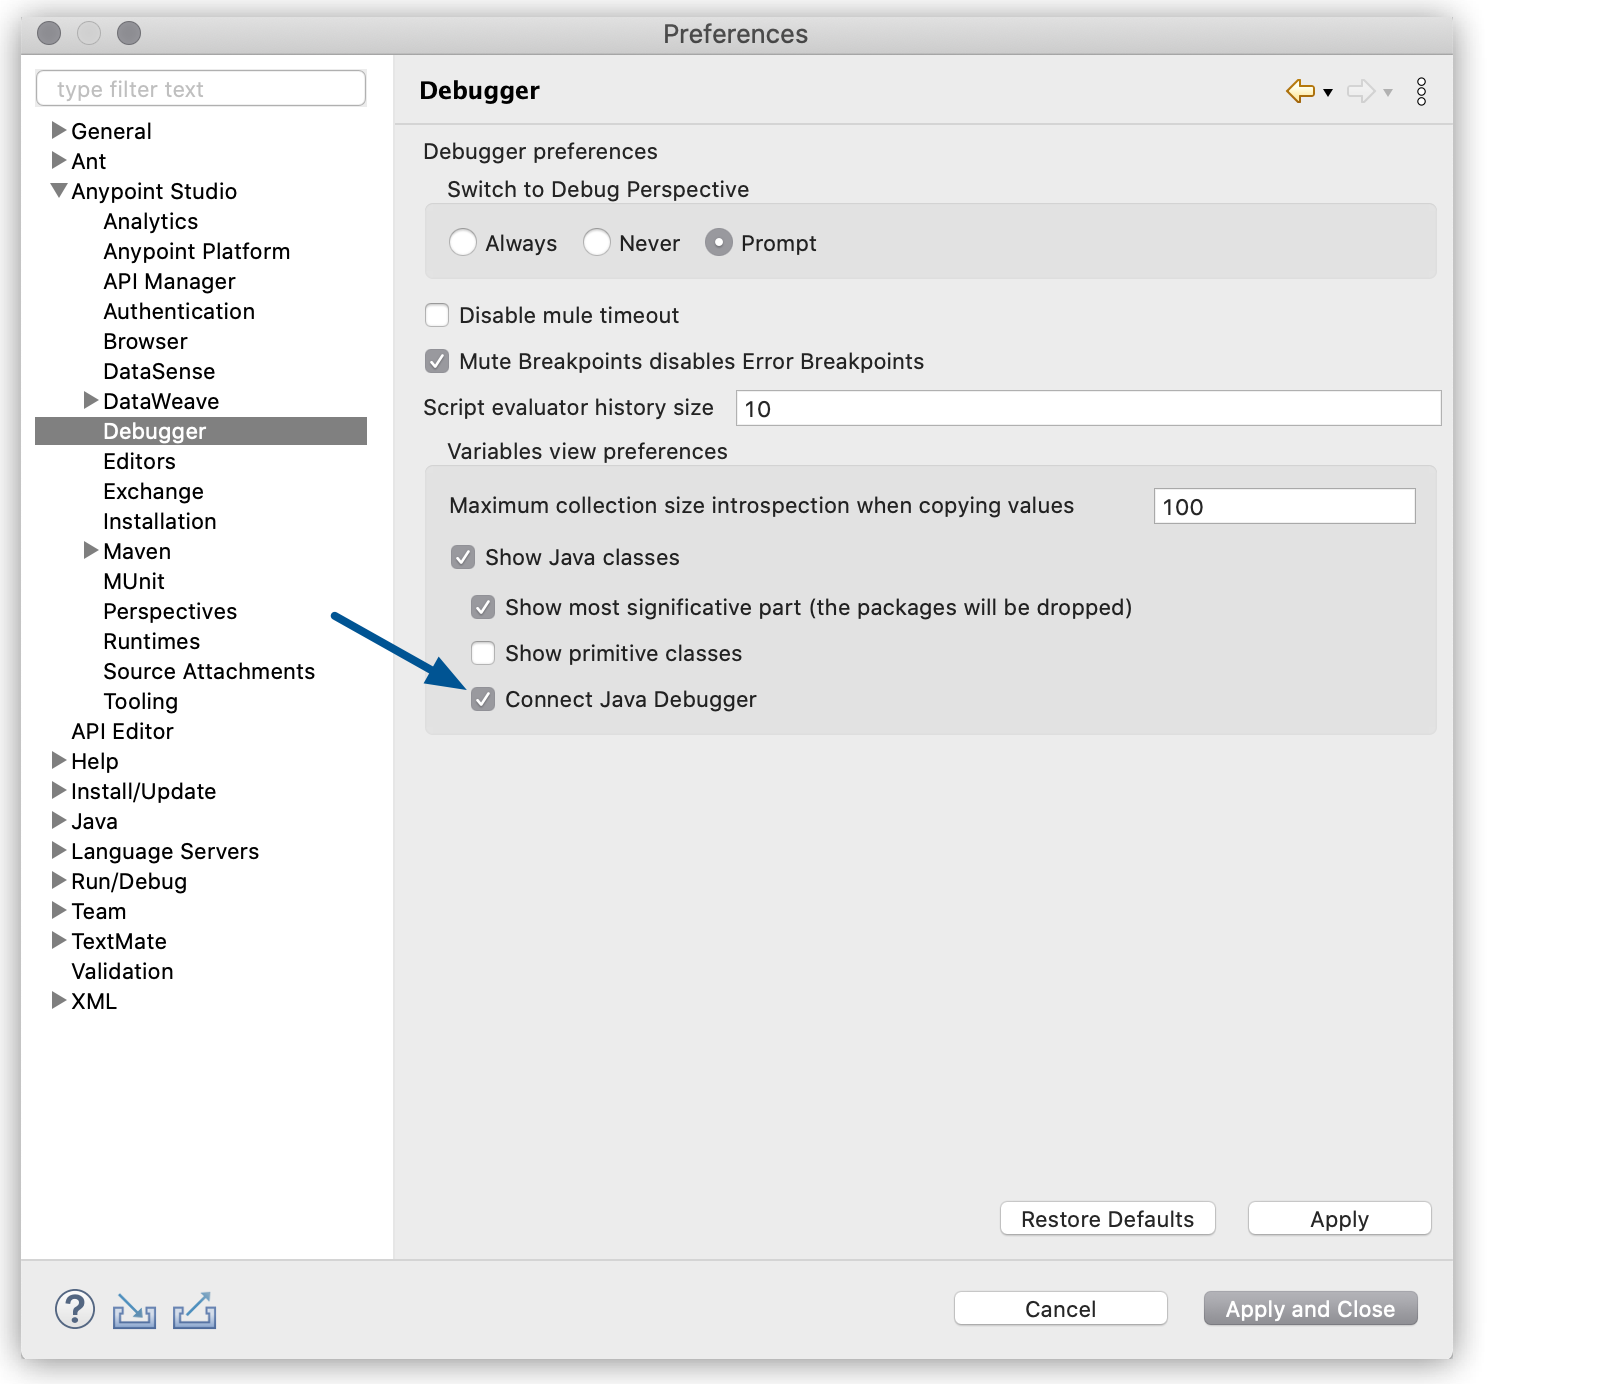This screenshot has height=1384, width=1620.
Task: Click the Export preferences icon
Action: click(195, 1310)
